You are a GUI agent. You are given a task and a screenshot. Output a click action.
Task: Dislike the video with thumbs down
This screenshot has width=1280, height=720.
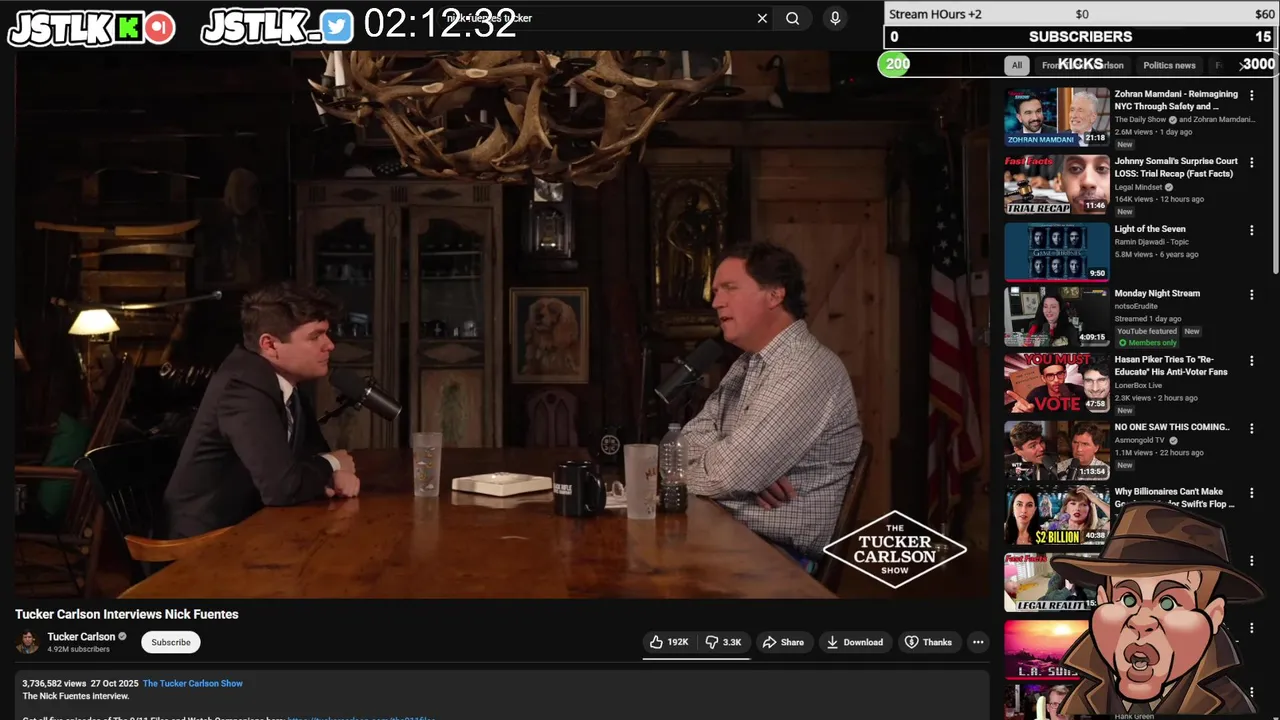pyautogui.click(x=724, y=642)
